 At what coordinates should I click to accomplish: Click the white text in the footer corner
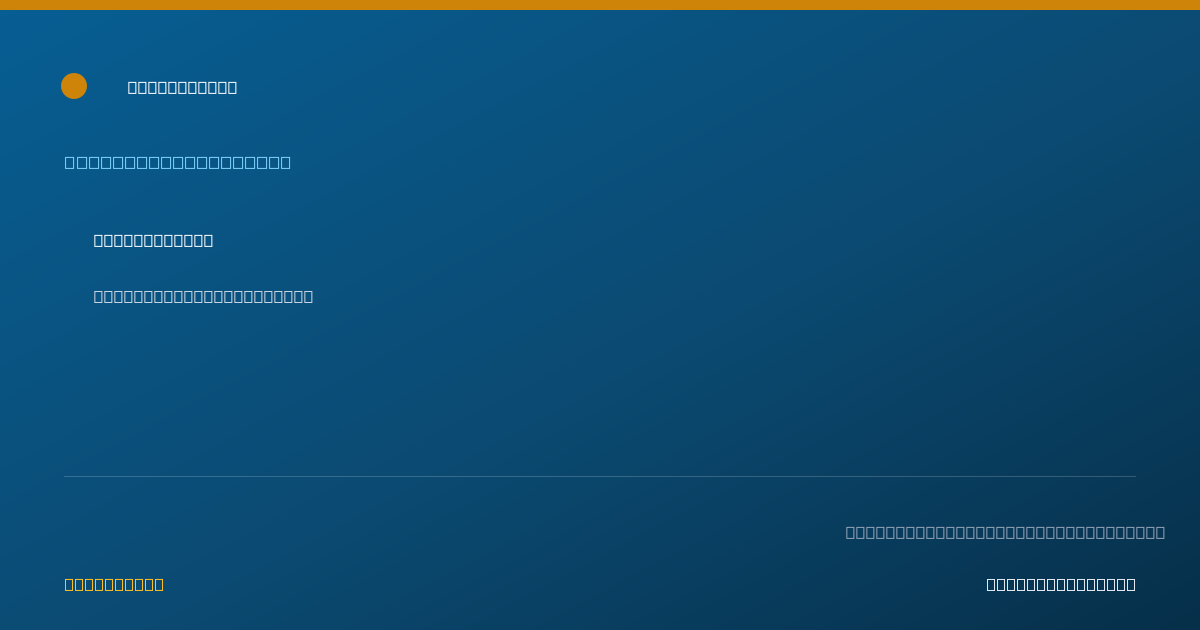1061,584
